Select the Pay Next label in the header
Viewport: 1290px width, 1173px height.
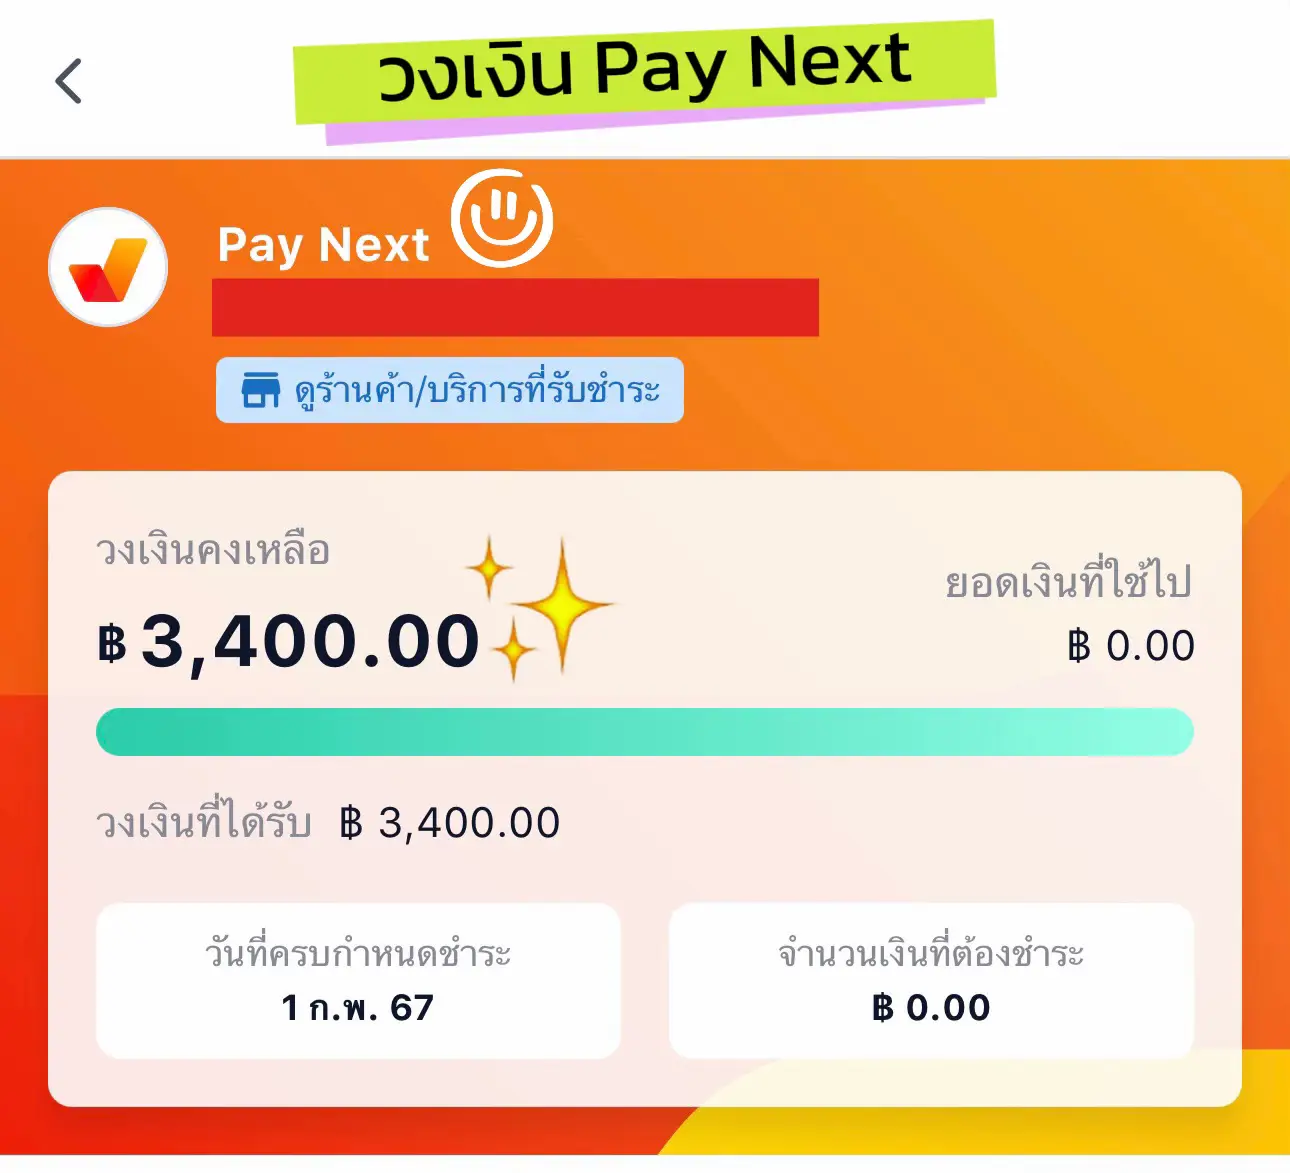point(322,243)
